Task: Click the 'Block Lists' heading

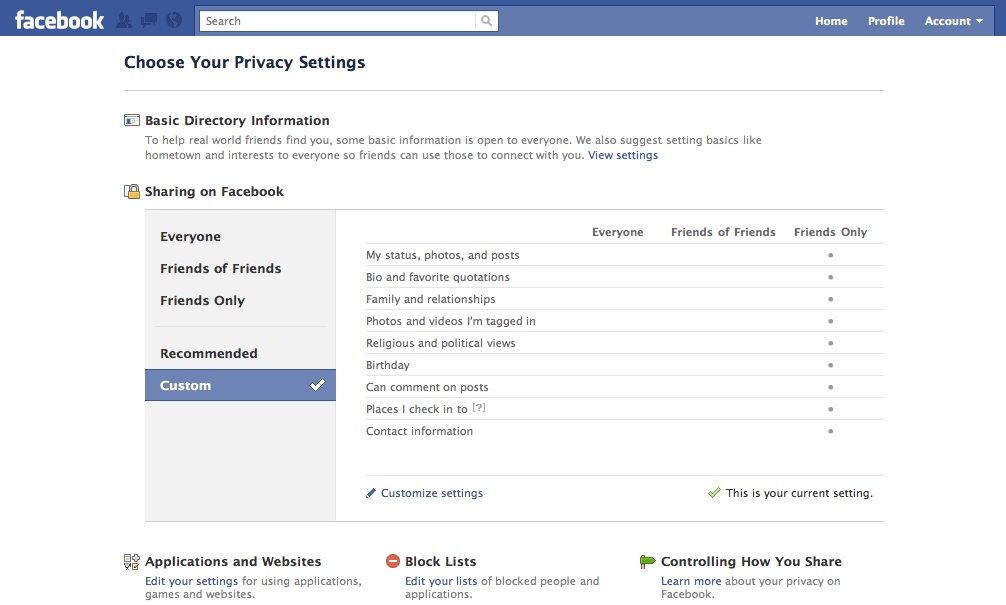Action: (441, 561)
